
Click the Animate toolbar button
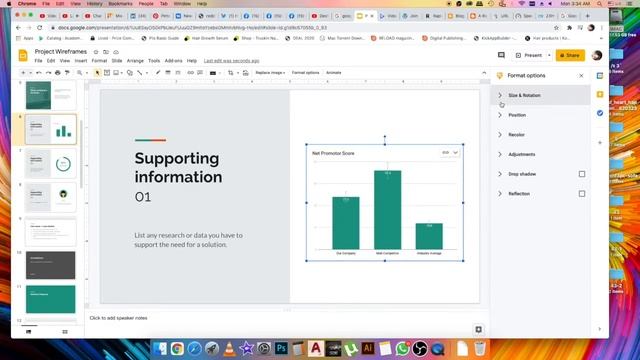[333, 73]
